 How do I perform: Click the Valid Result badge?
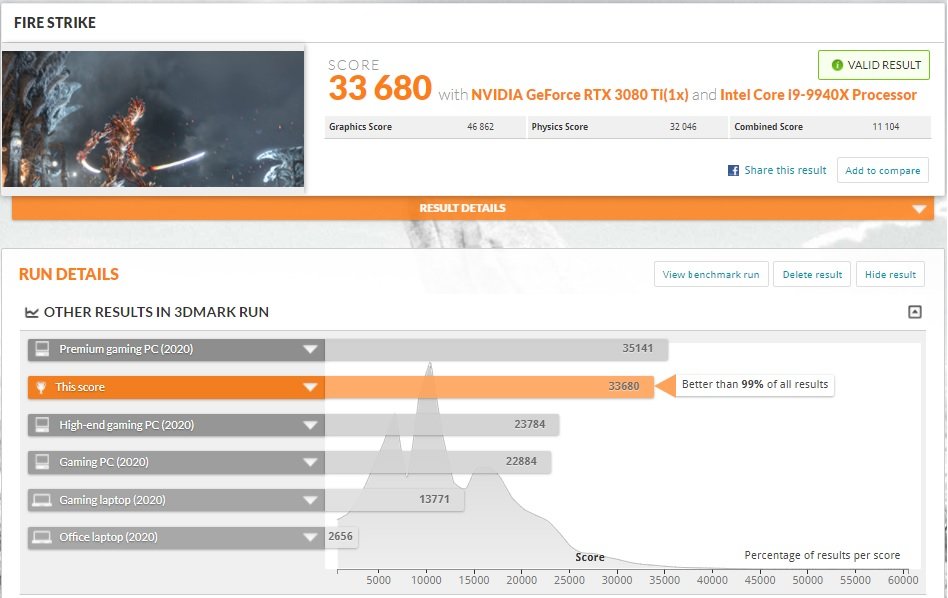click(x=874, y=65)
